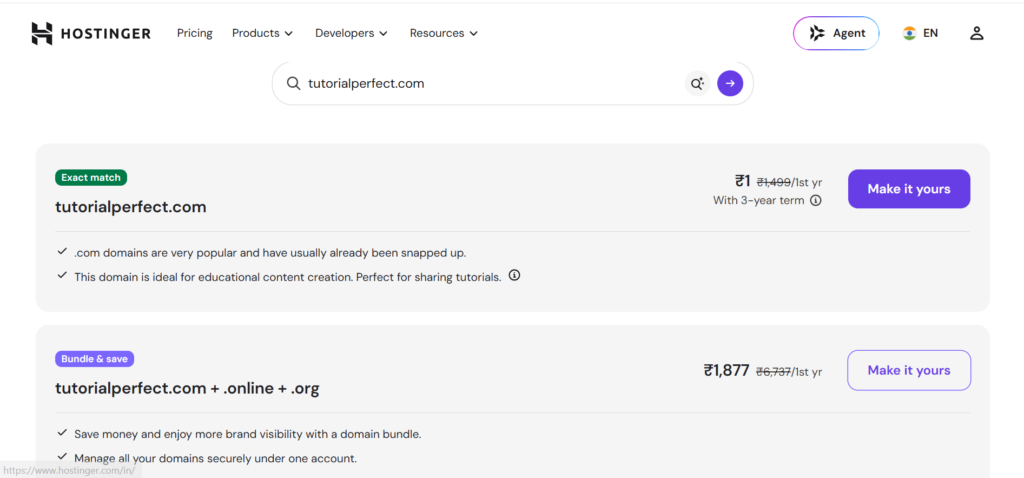Open info icon beside 3-year term
The width and height of the screenshot is (1024, 478).
click(815, 200)
